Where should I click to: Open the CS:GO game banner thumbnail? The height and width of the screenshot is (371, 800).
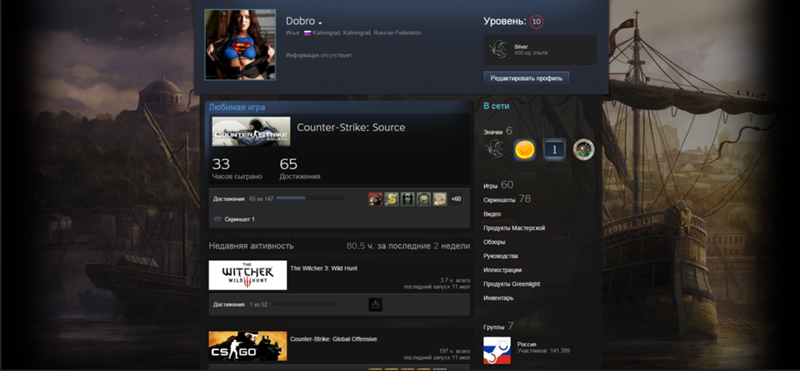[248, 346]
